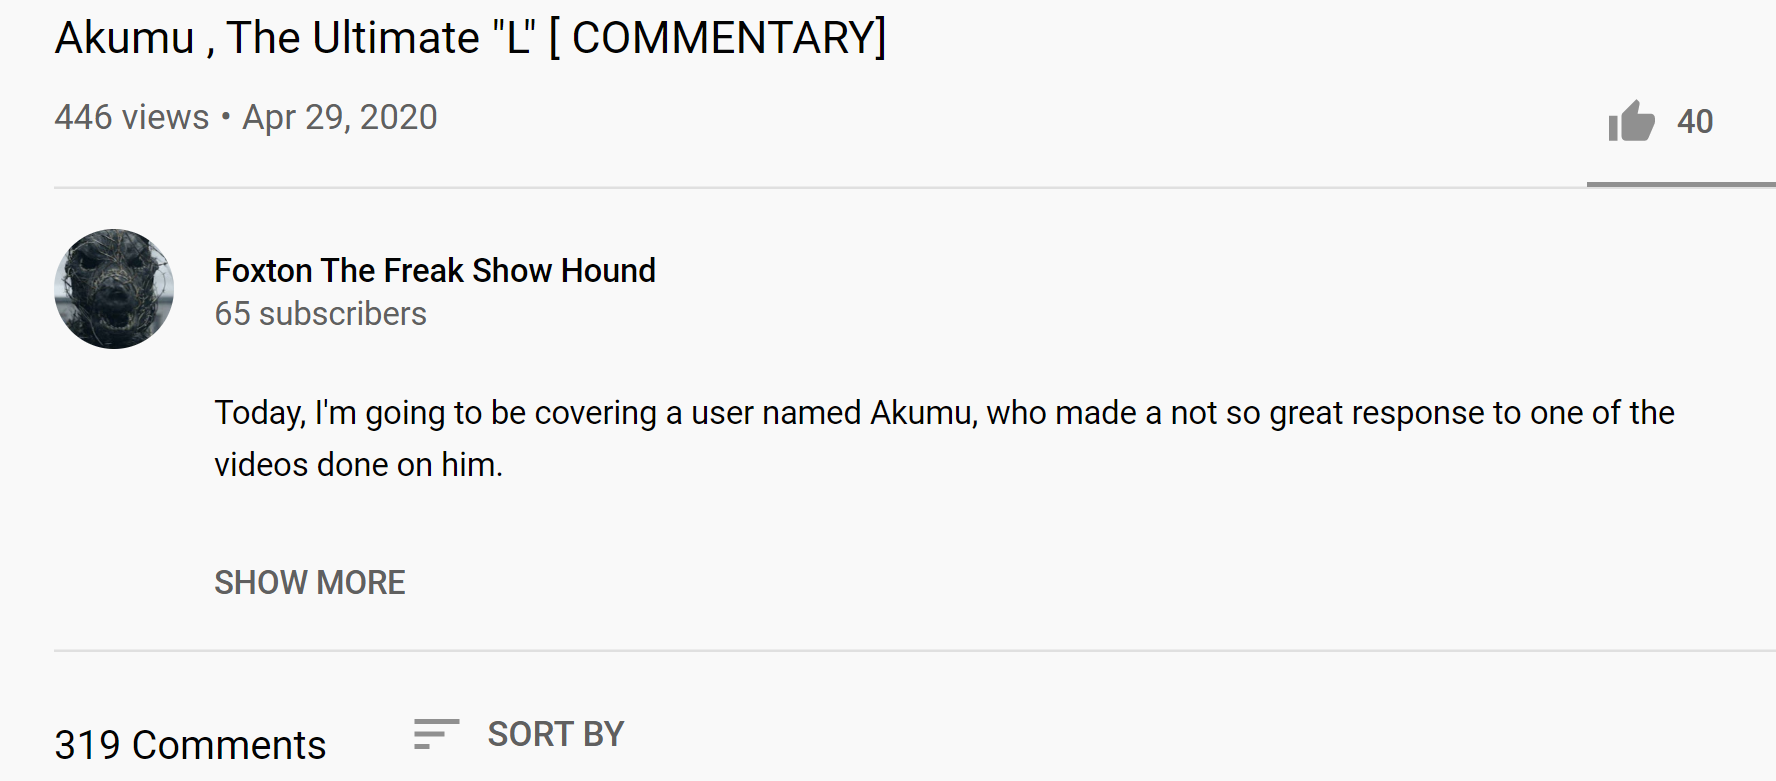
Task: Click description text "videos done on him."
Action: pos(358,465)
